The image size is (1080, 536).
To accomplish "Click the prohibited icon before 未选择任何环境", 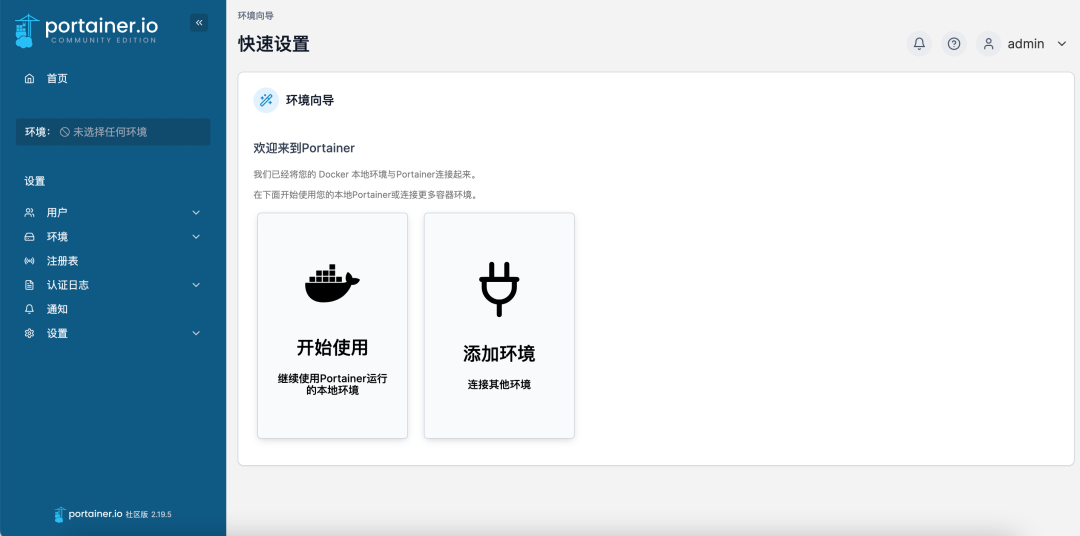I will click(x=65, y=132).
